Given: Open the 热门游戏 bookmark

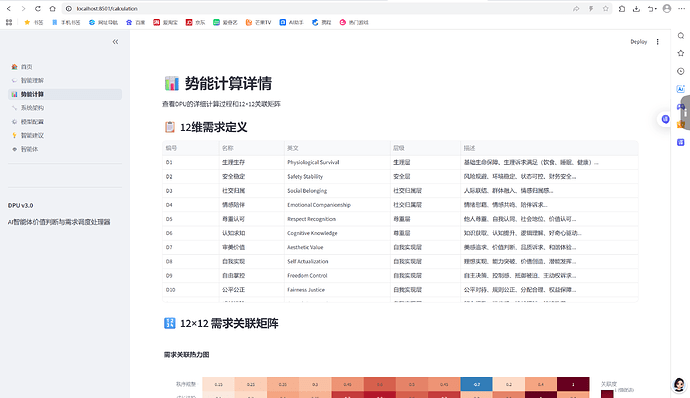Looking at the screenshot, I should [x=354, y=22].
